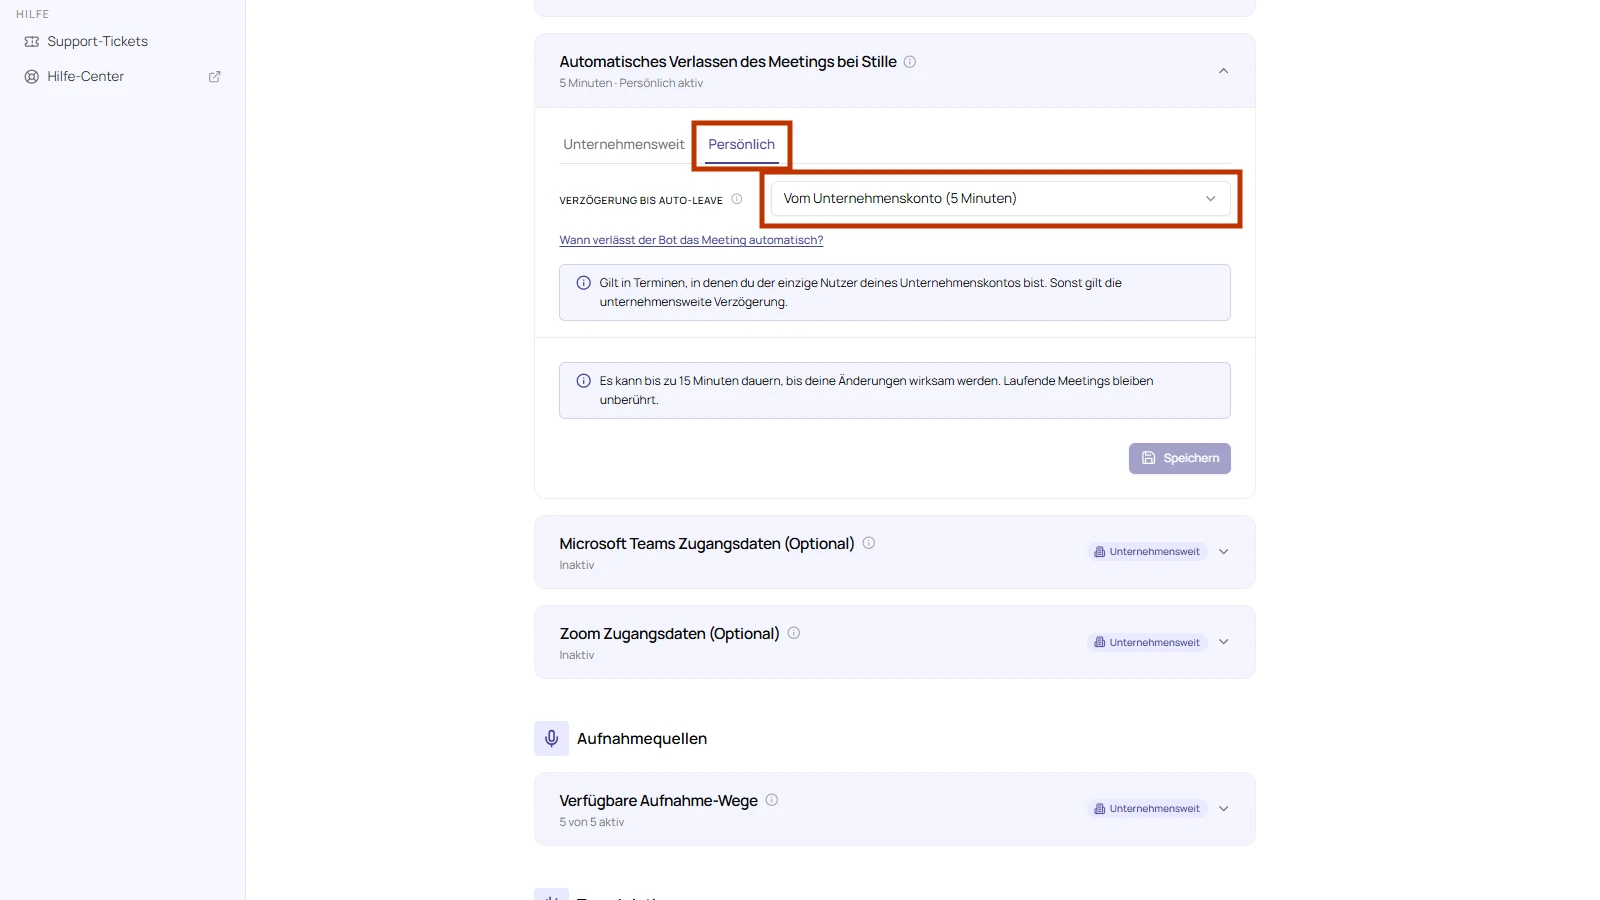Click the '5 Minuten · Persönlich aktiv' subtitle

click(631, 83)
